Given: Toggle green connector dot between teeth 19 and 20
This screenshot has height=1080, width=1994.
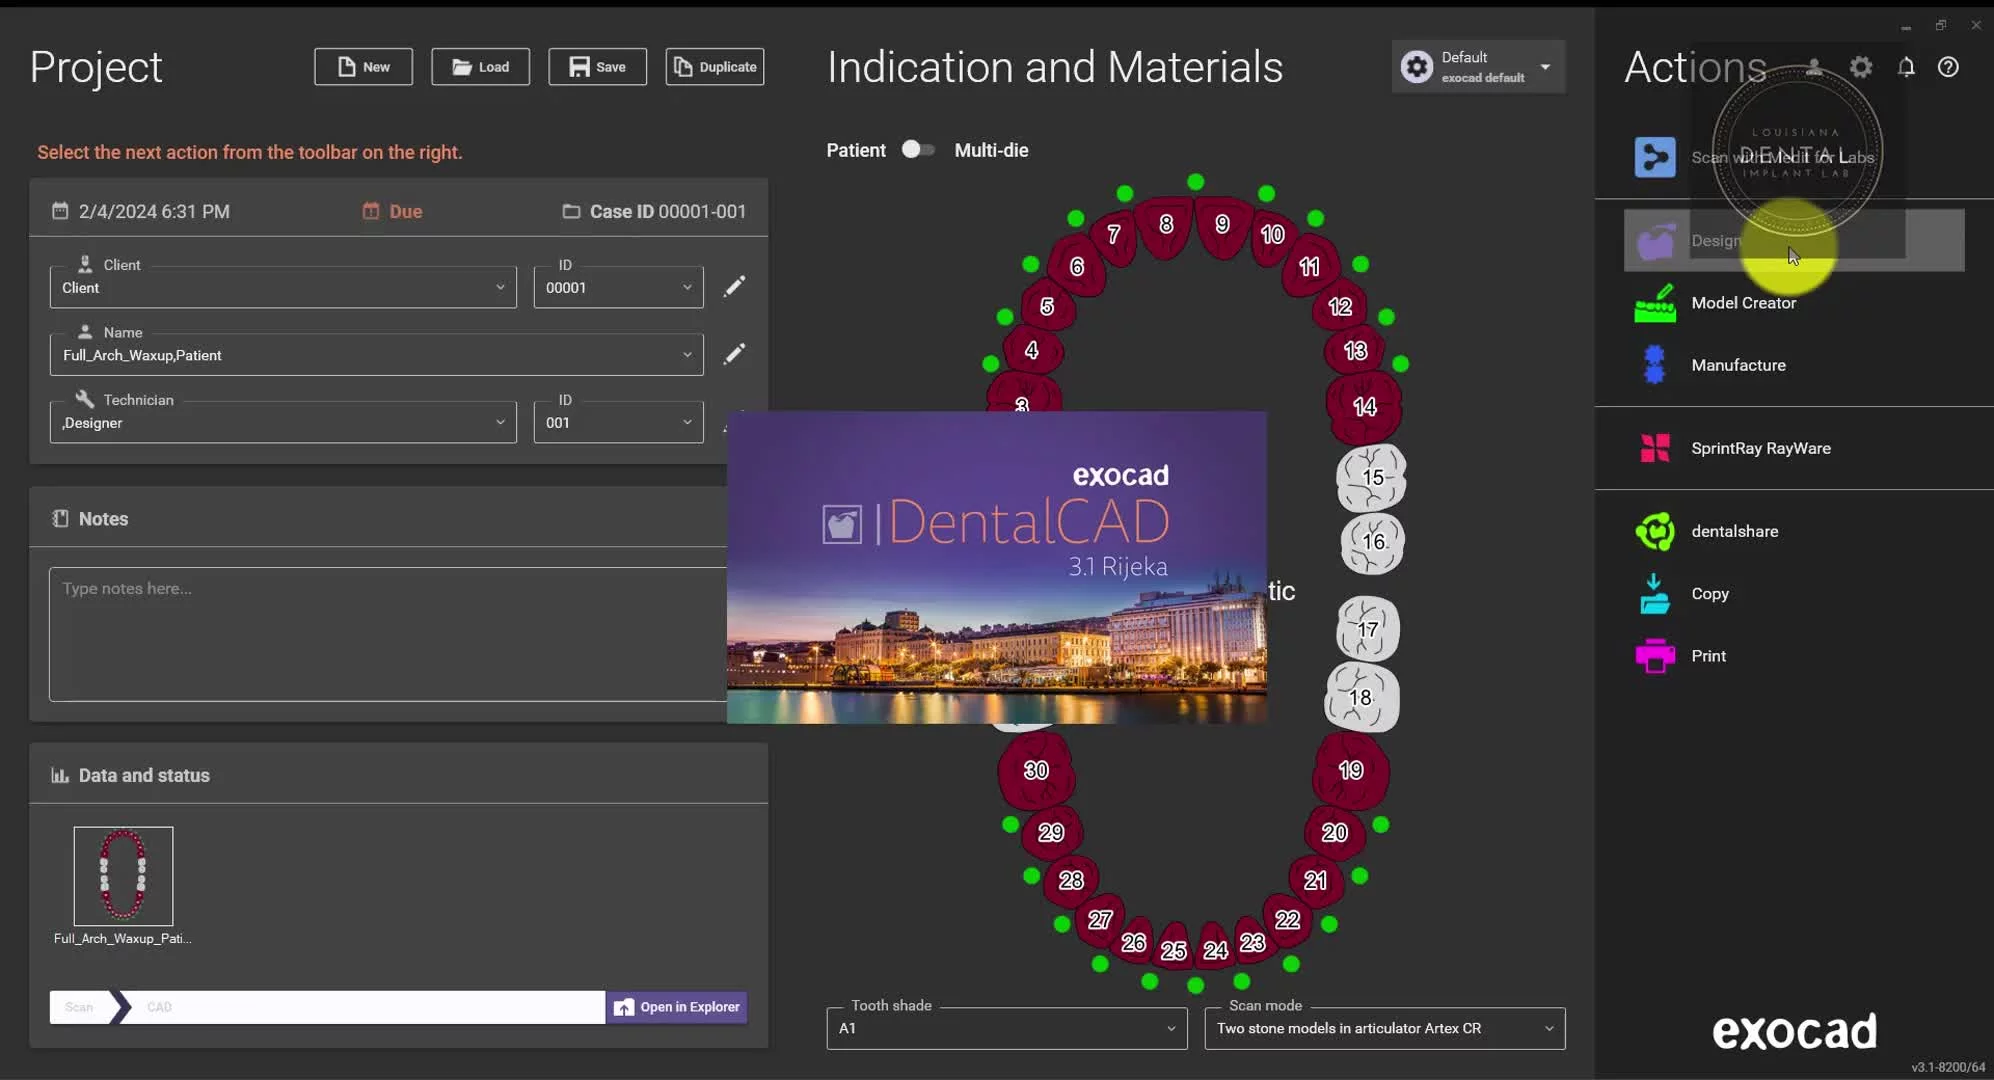Looking at the screenshot, I should [x=1381, y=825].
